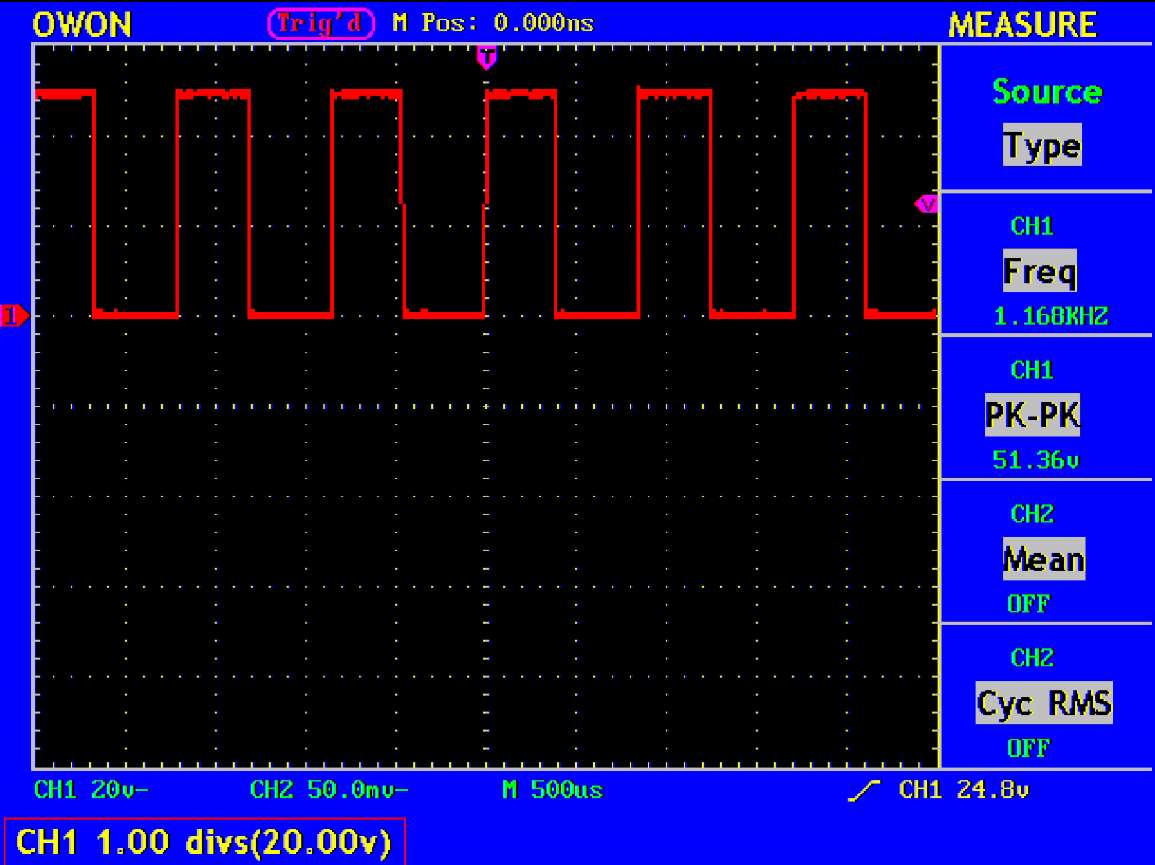Viewport: 1155px width, 865px height.
Task: Click the CH1 1.00 divs(20.00v) position box
Action: click(x=205, y=841)
